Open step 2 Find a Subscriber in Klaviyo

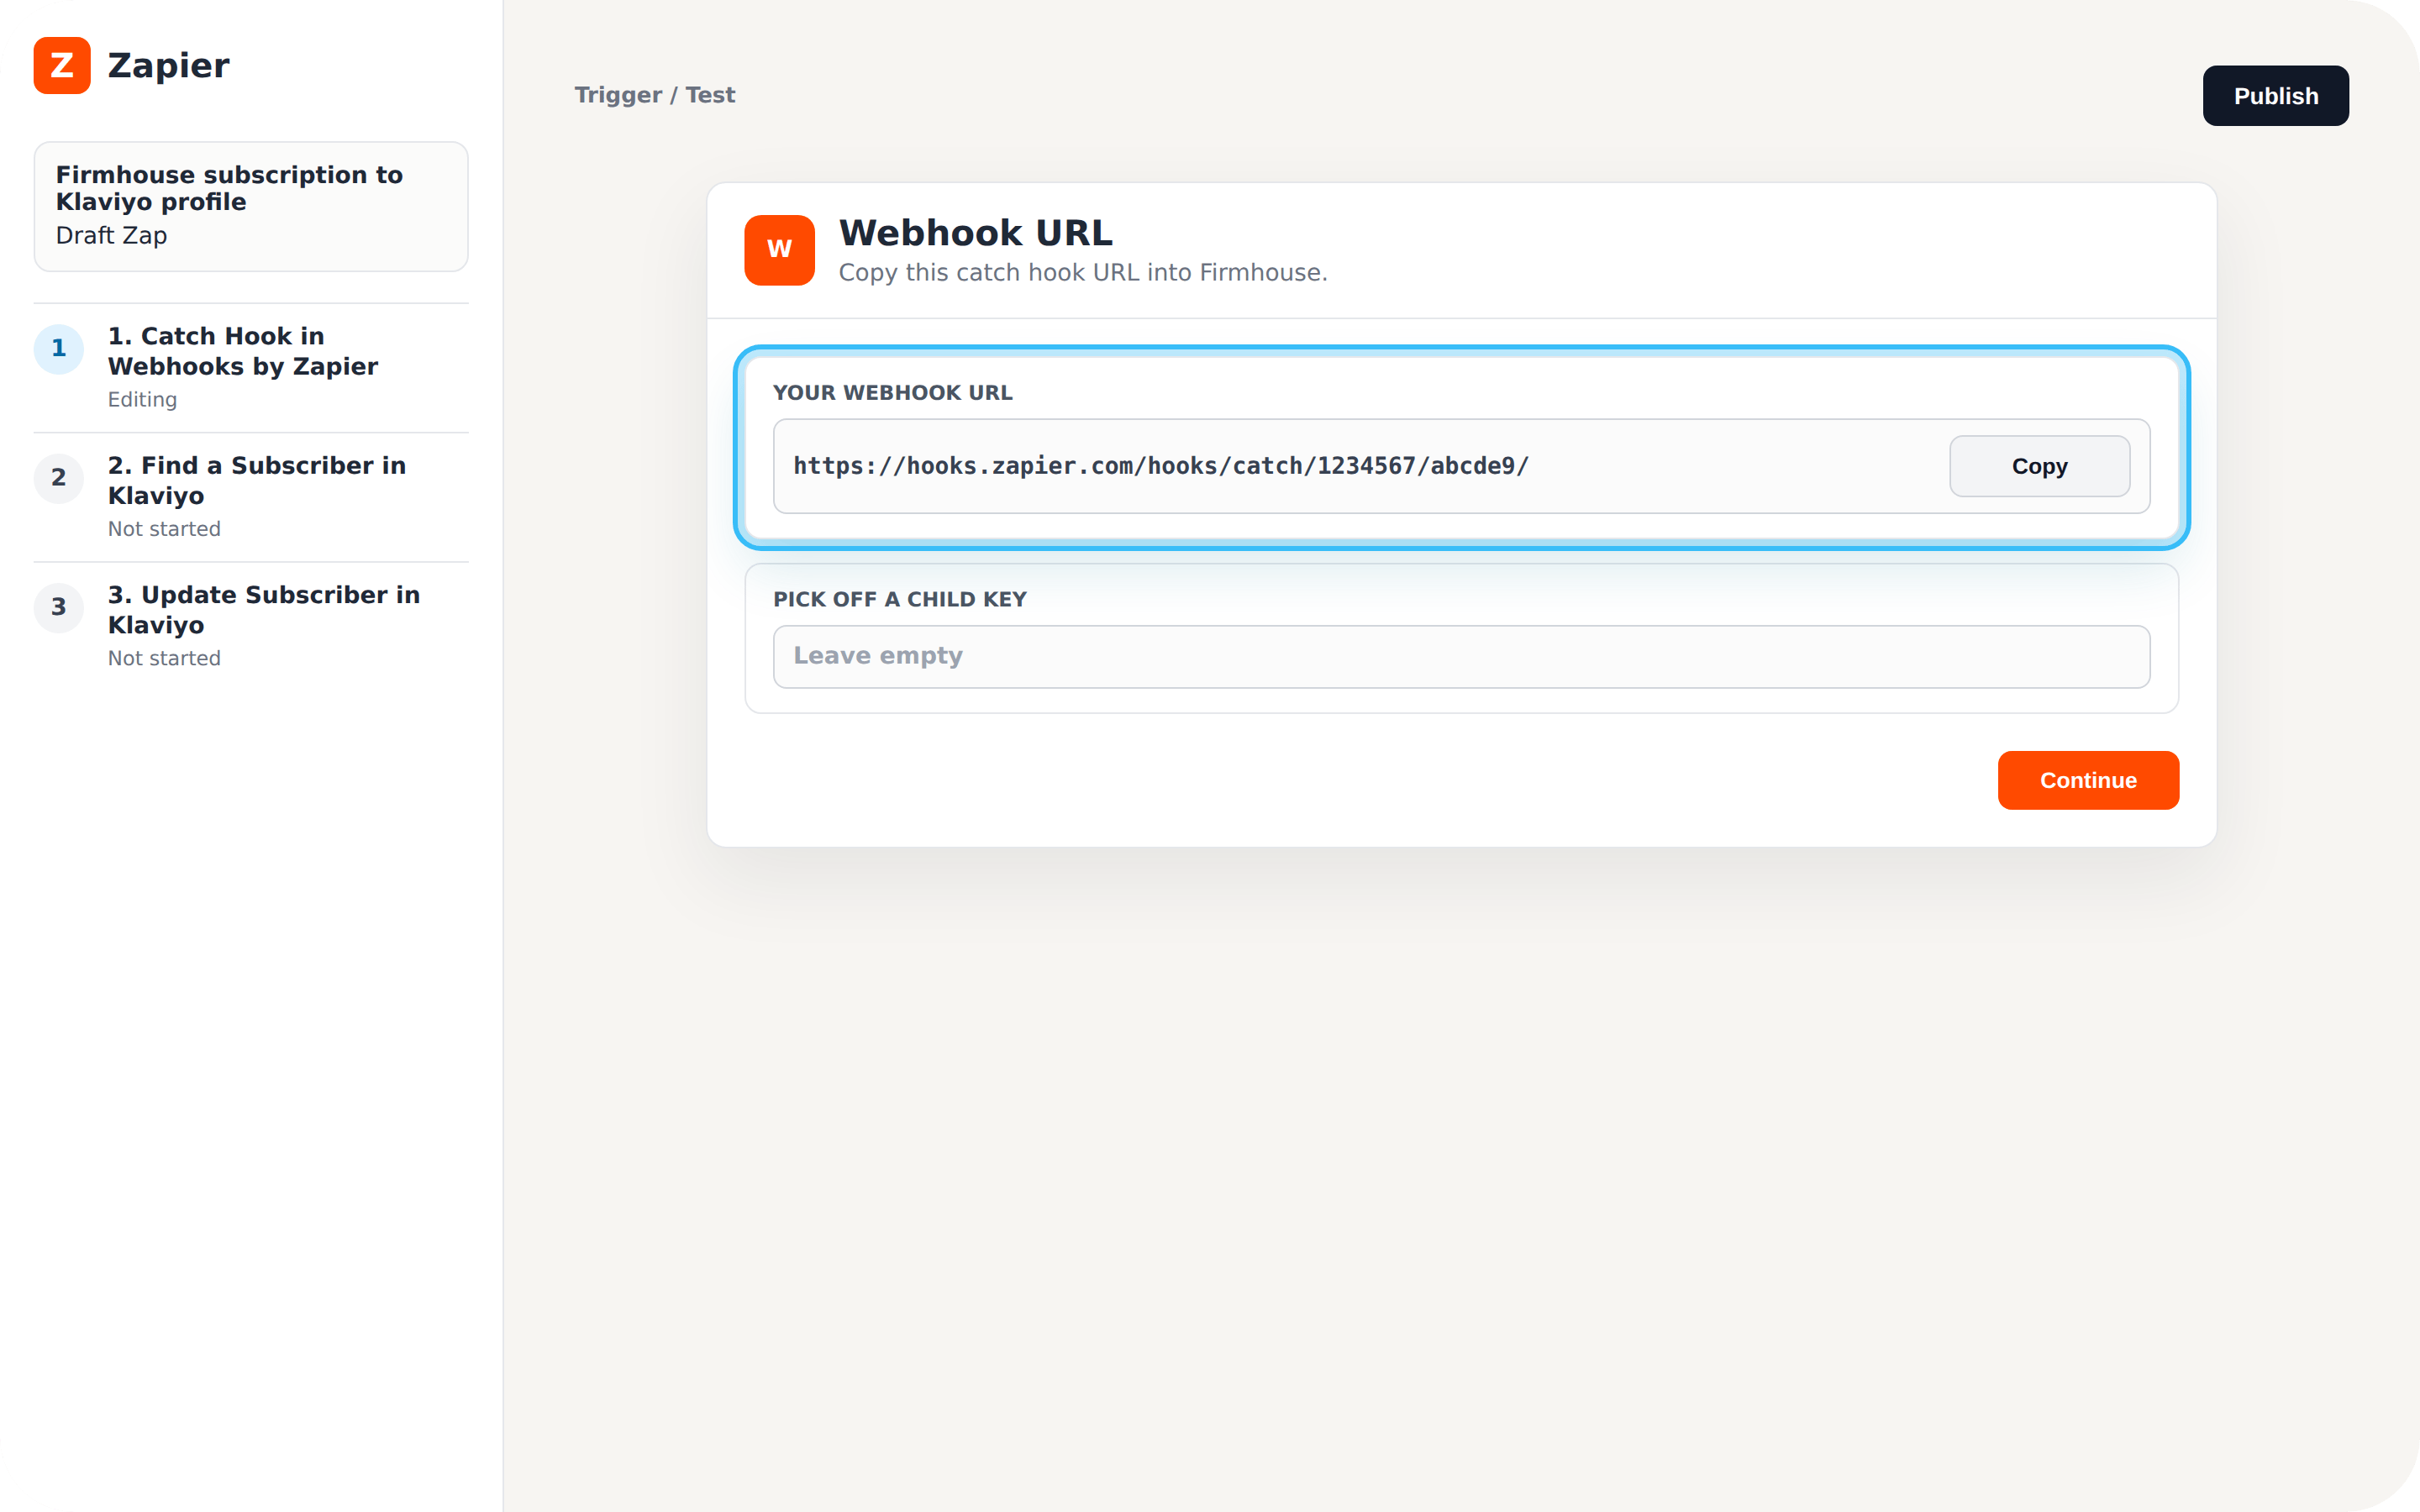(x=251, y=496)
